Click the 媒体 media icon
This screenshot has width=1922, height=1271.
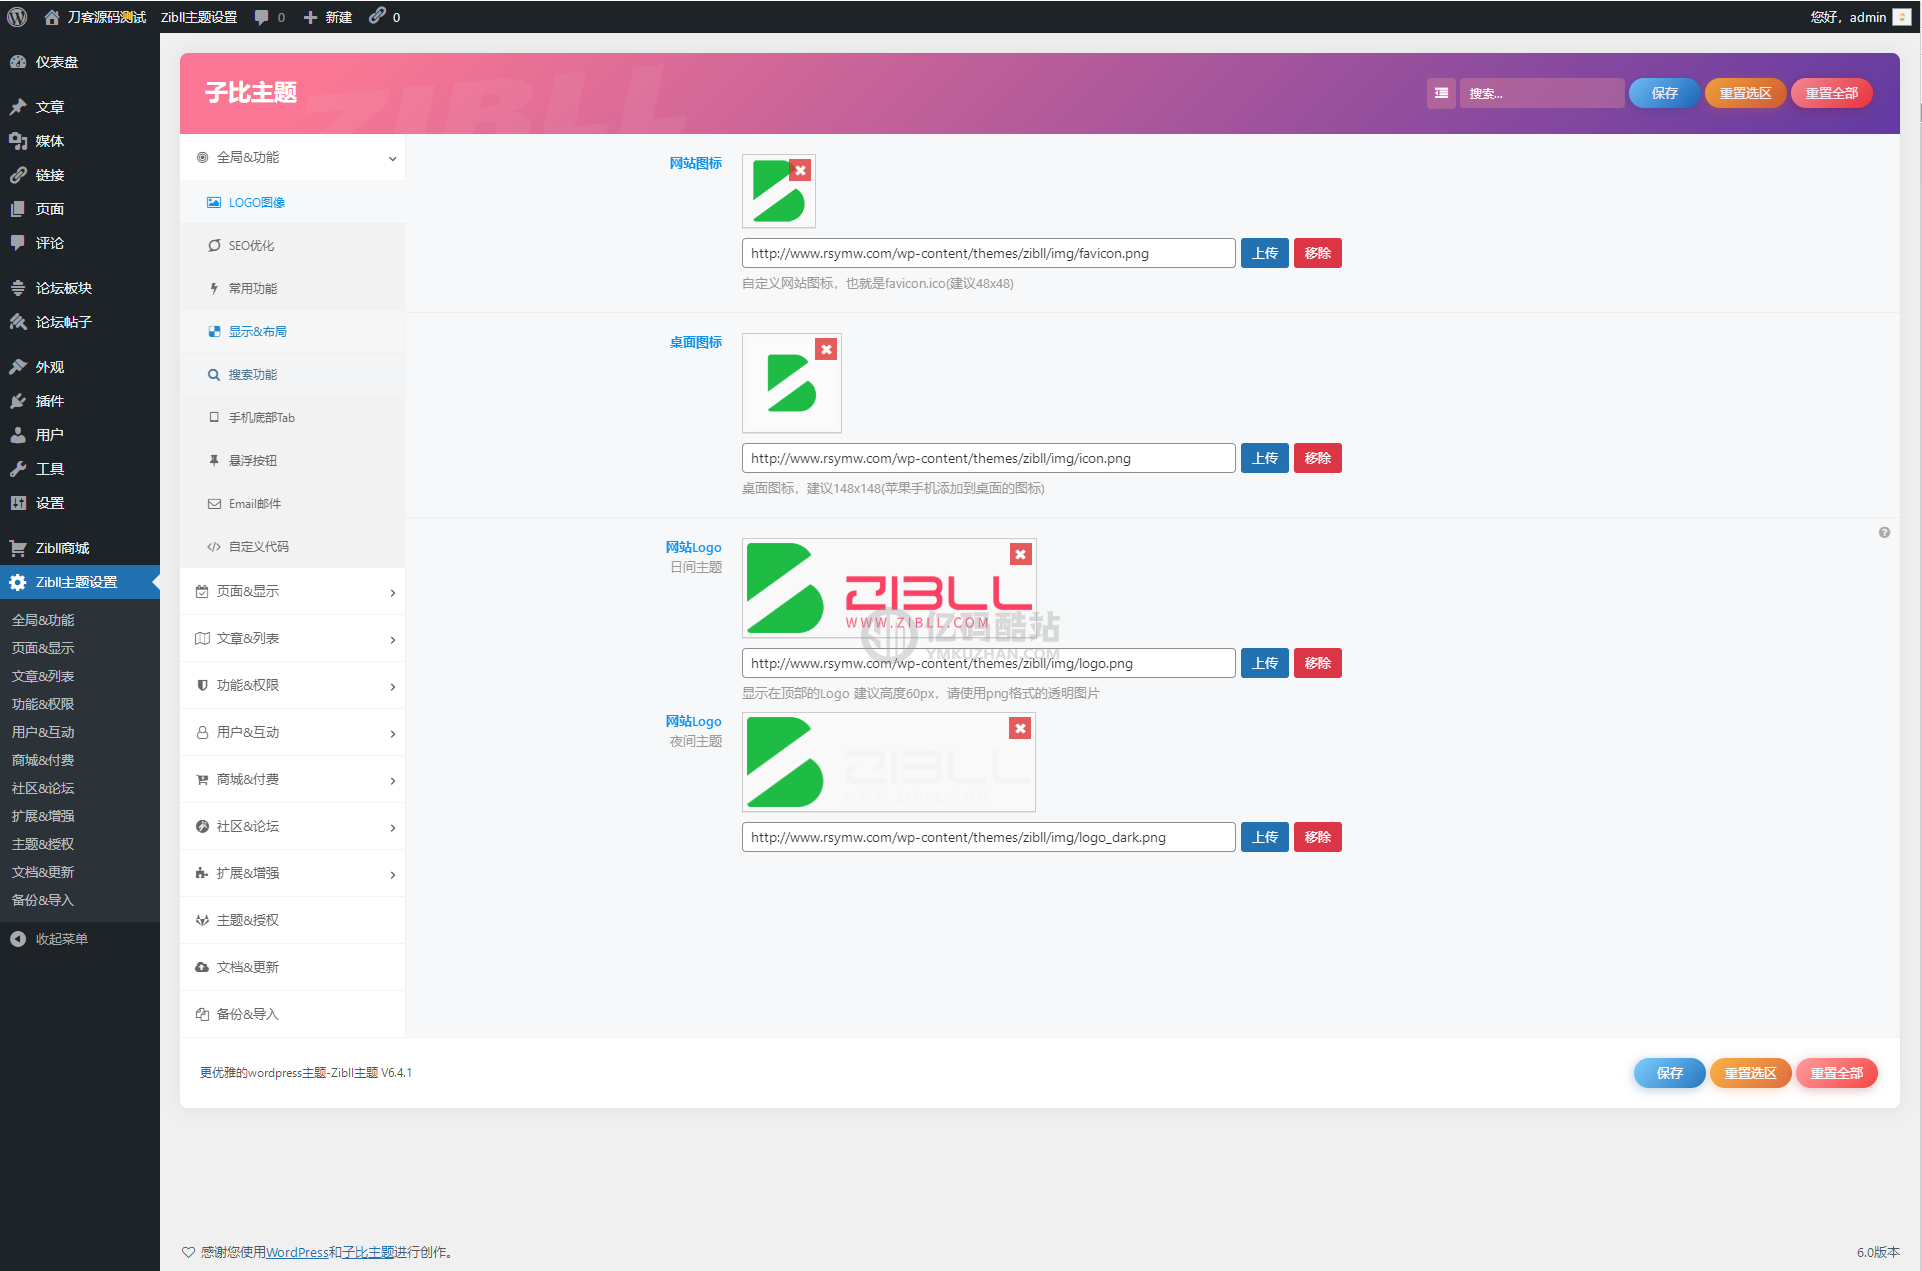pos(20,139)
